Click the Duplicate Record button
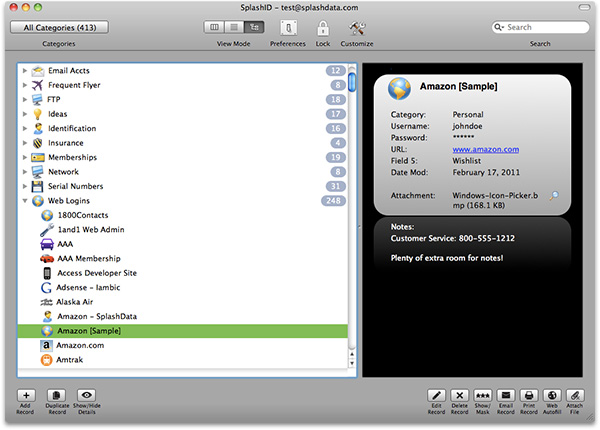This screenshot has height=430, width=600. (x=56, y=395)
